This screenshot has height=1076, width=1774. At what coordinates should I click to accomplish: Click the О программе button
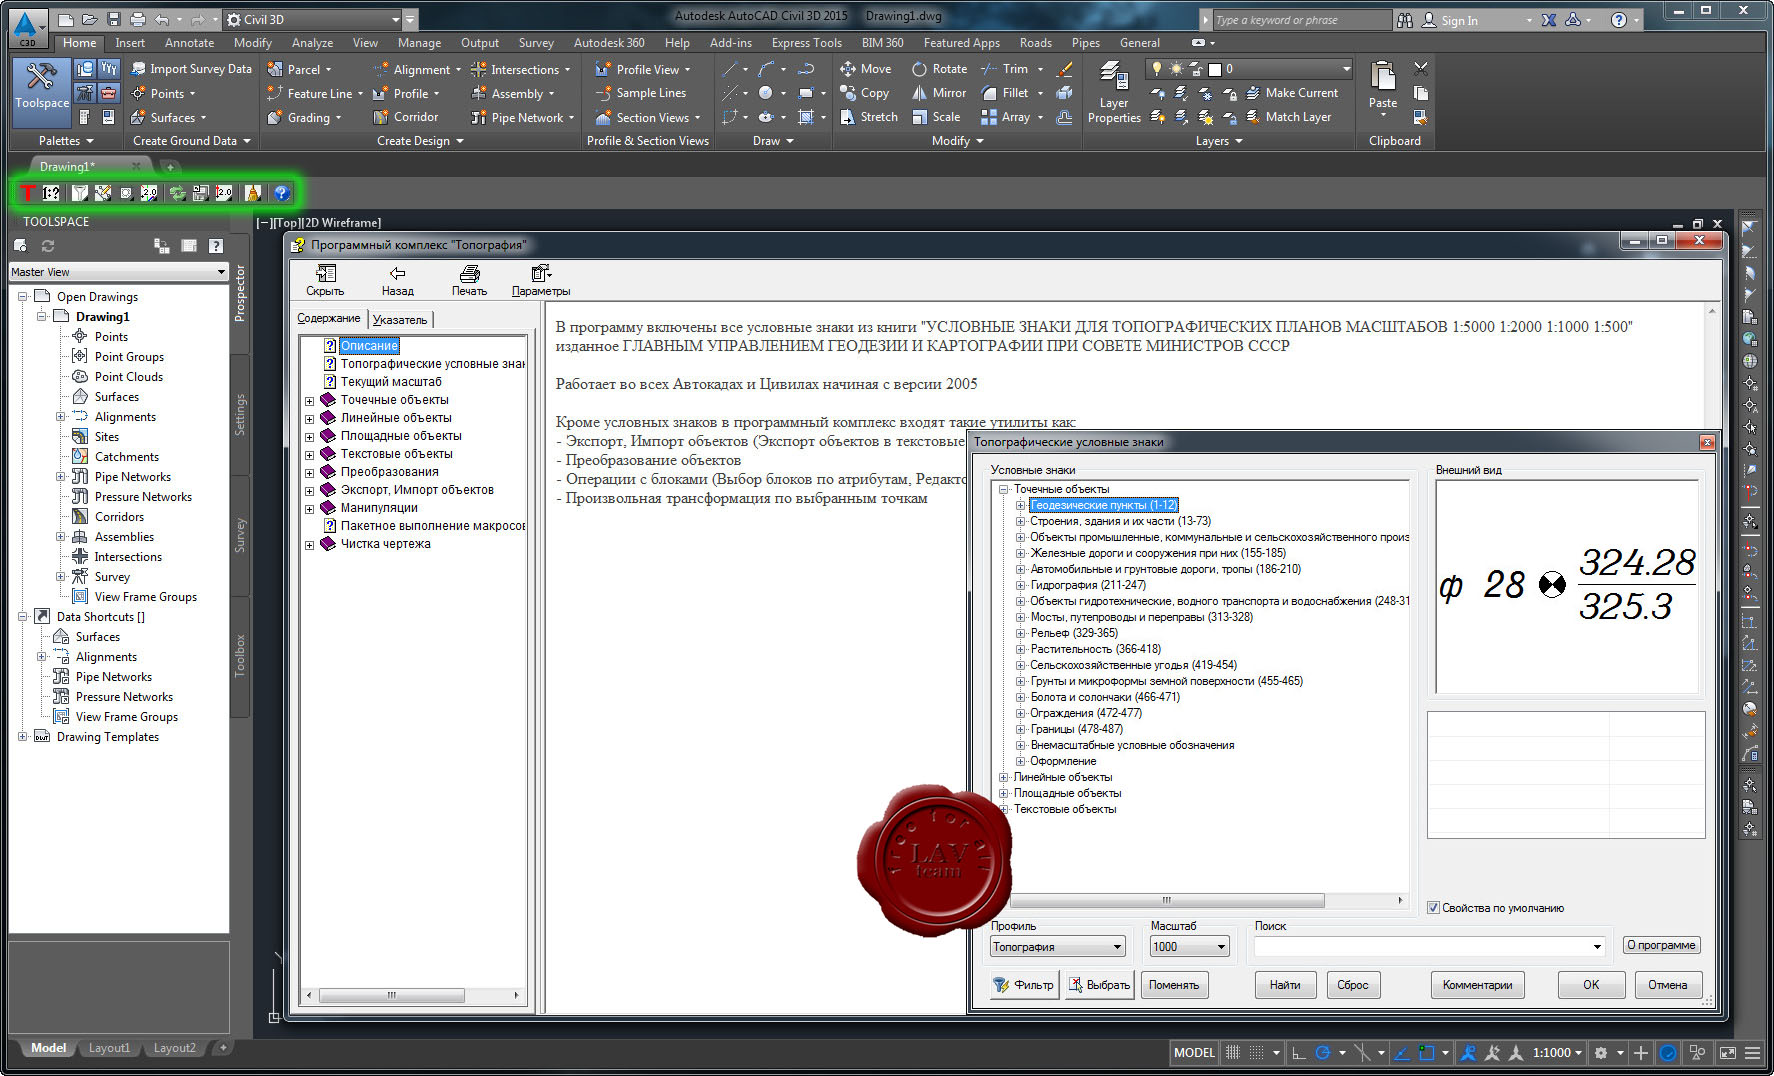click(x=1661, y=945)
